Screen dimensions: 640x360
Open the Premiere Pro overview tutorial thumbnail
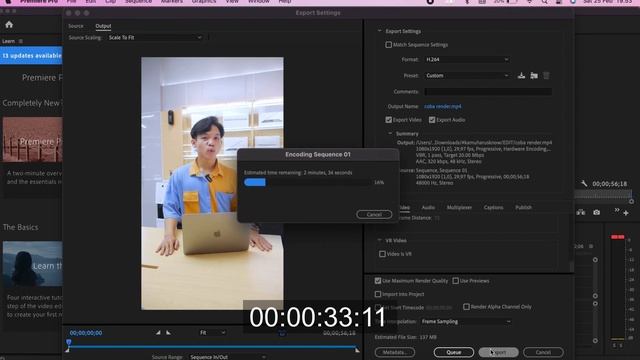(33, 140)
